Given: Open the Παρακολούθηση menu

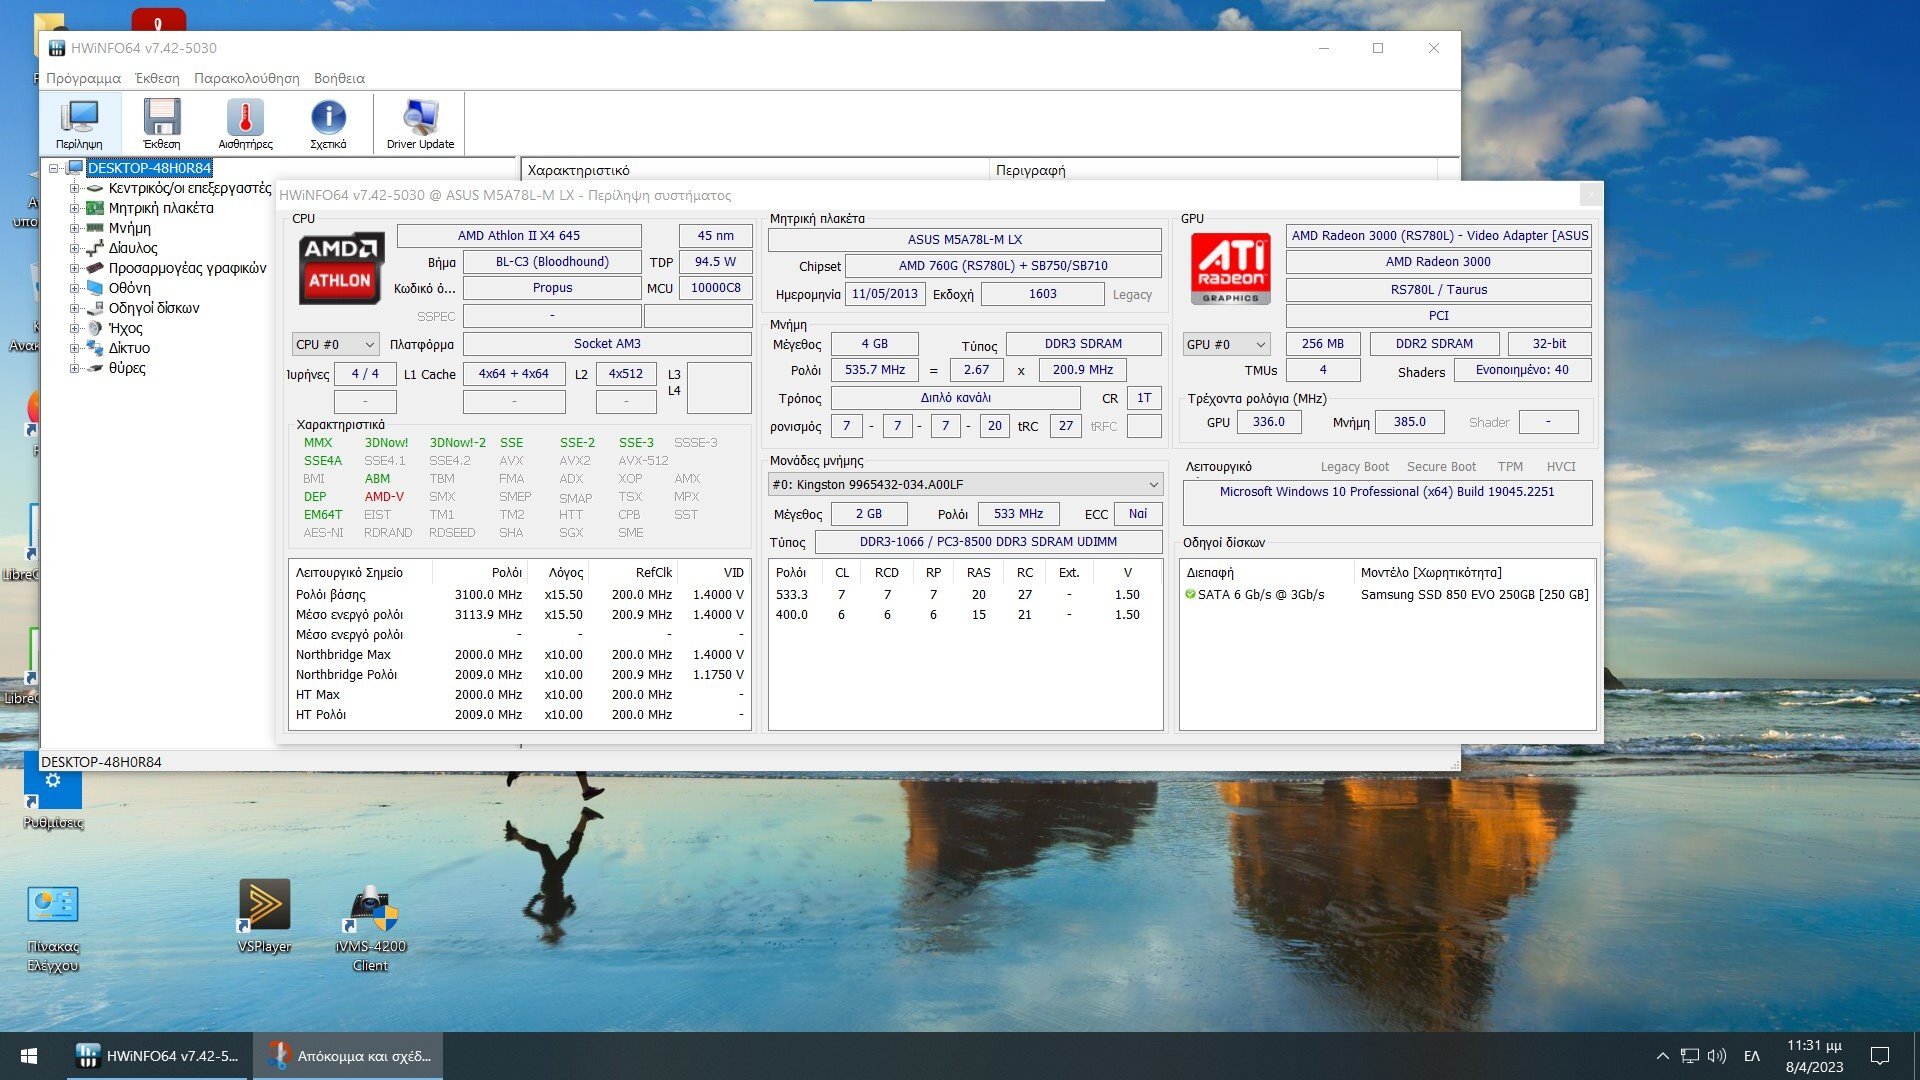Looking at the screenshot, I should [x=246, y=78].
